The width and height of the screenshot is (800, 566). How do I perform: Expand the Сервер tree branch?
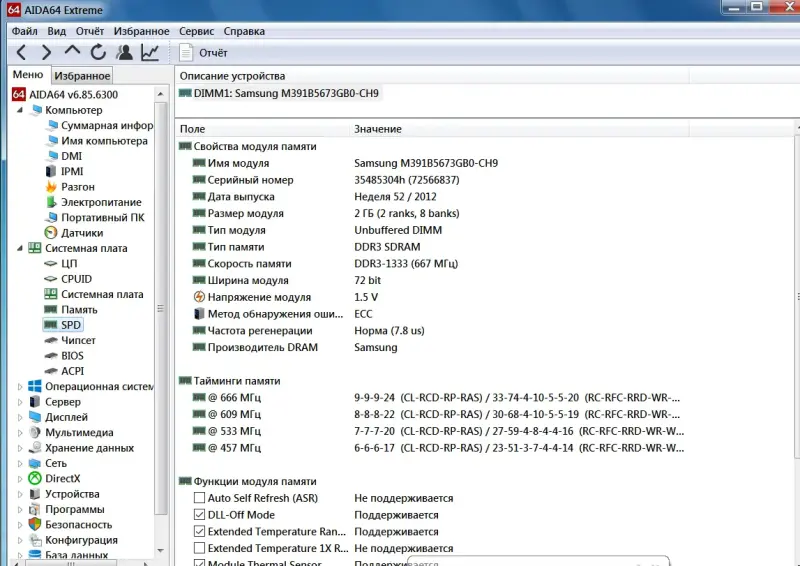[x=20, y=402]
